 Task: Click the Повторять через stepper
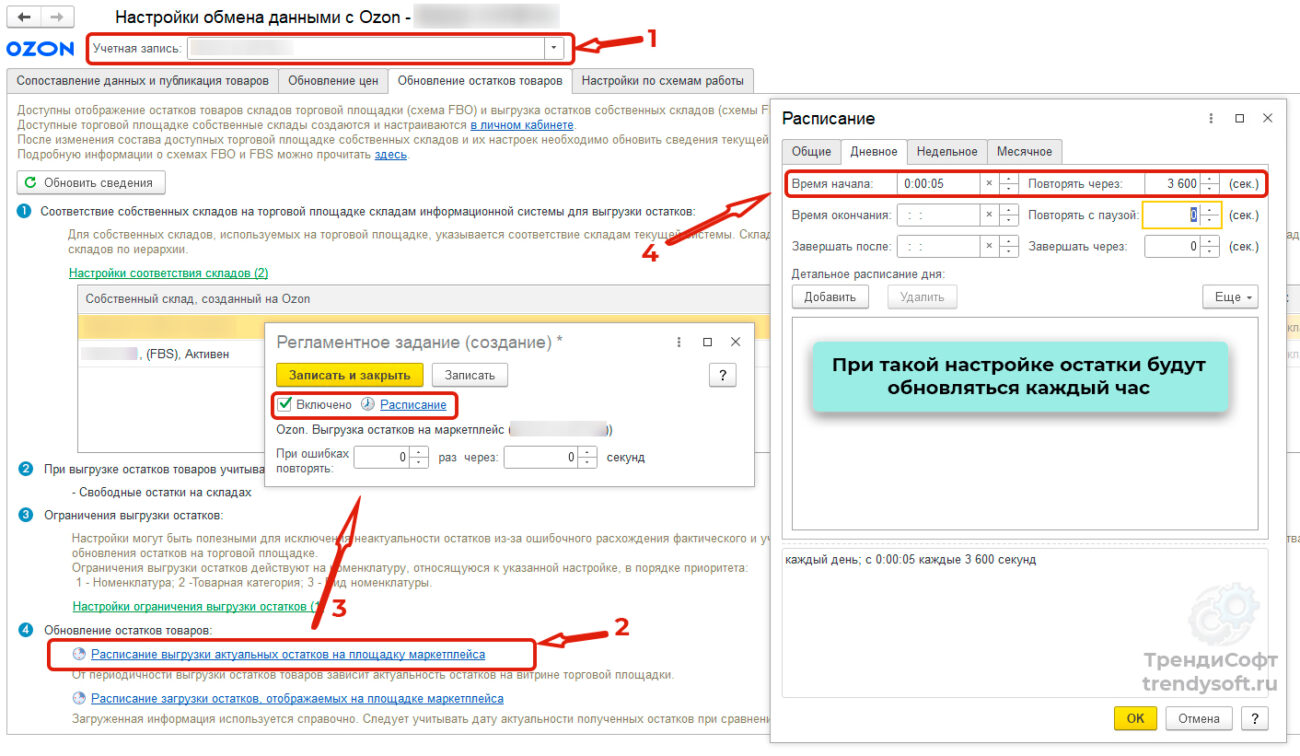click(x=1211, y=184)
